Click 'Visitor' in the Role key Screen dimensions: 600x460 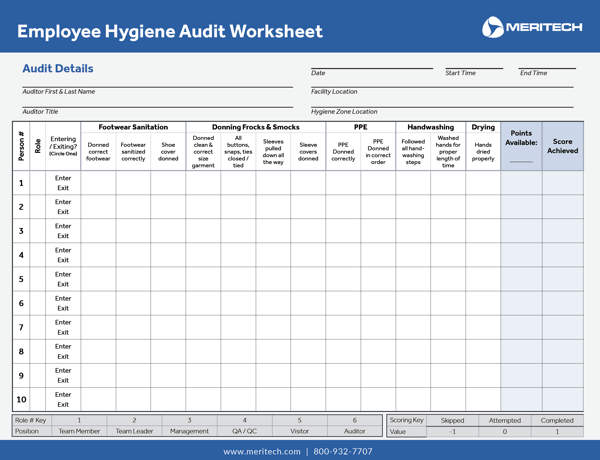tap(299, 431)
